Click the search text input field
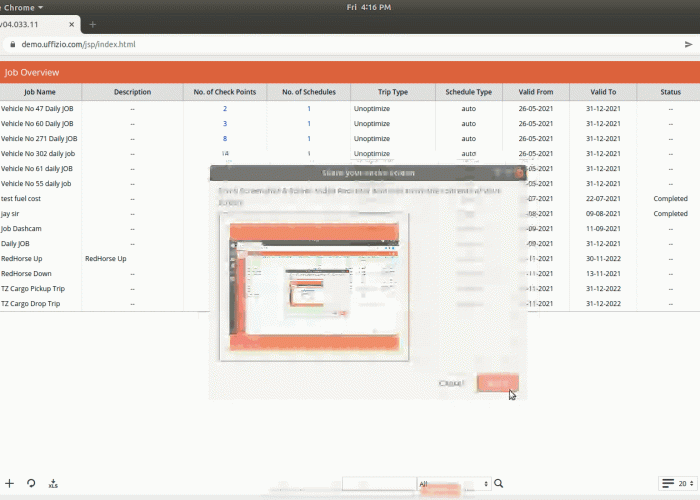The width and height of the screenshot is (700, 500). (x=378, y=484)
